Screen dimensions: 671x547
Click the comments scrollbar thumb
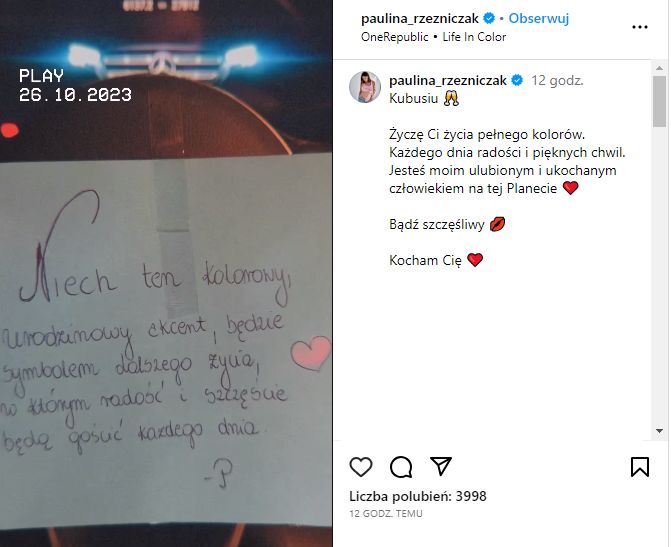(659, 101)
